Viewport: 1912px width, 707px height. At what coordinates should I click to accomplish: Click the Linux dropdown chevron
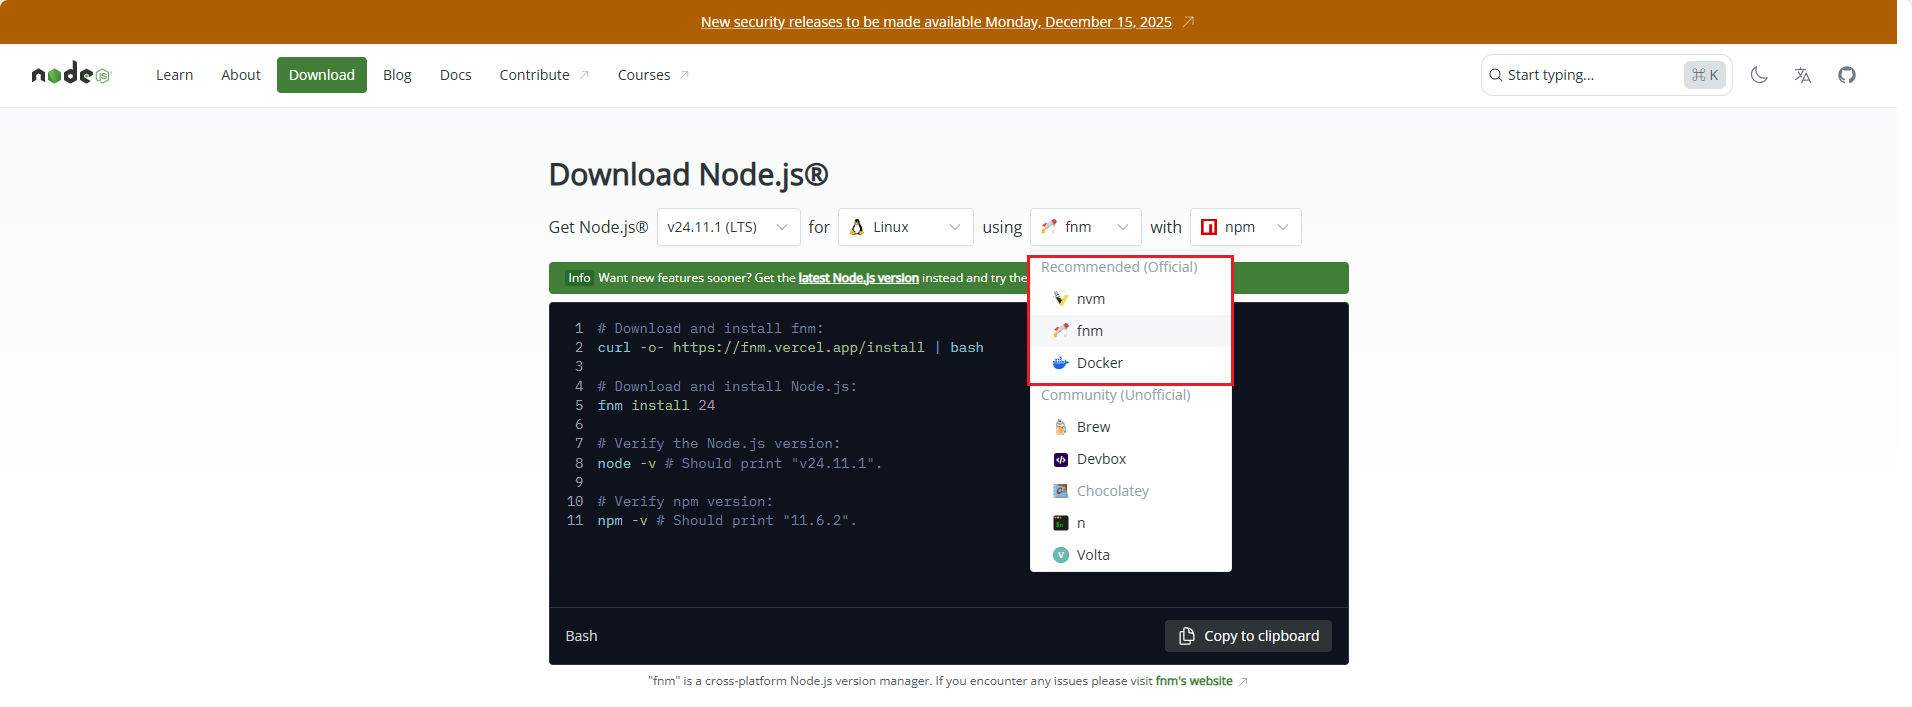click(955, 227)
